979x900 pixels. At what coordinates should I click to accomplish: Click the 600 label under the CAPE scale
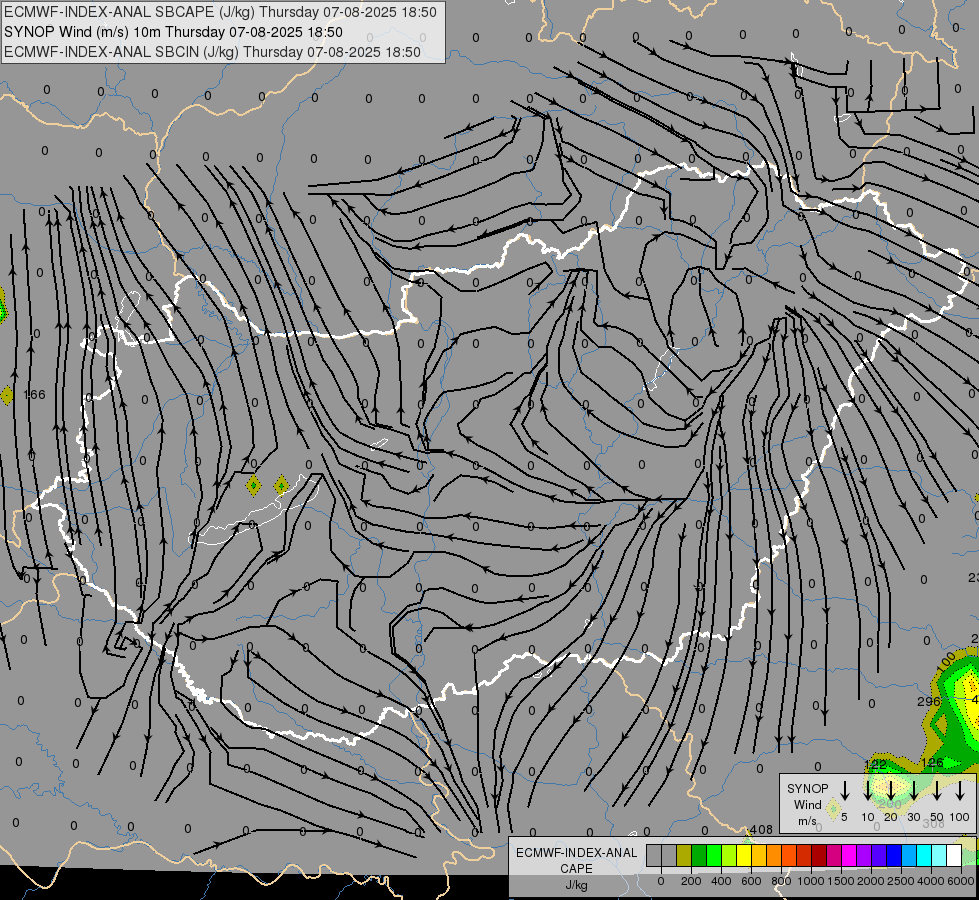751,881
